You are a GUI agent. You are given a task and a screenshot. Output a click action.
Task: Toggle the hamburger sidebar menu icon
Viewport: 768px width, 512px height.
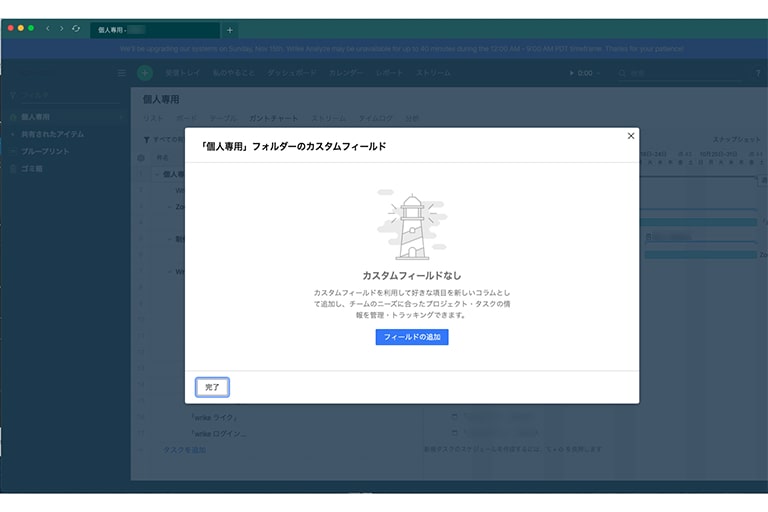coord(122,73)
